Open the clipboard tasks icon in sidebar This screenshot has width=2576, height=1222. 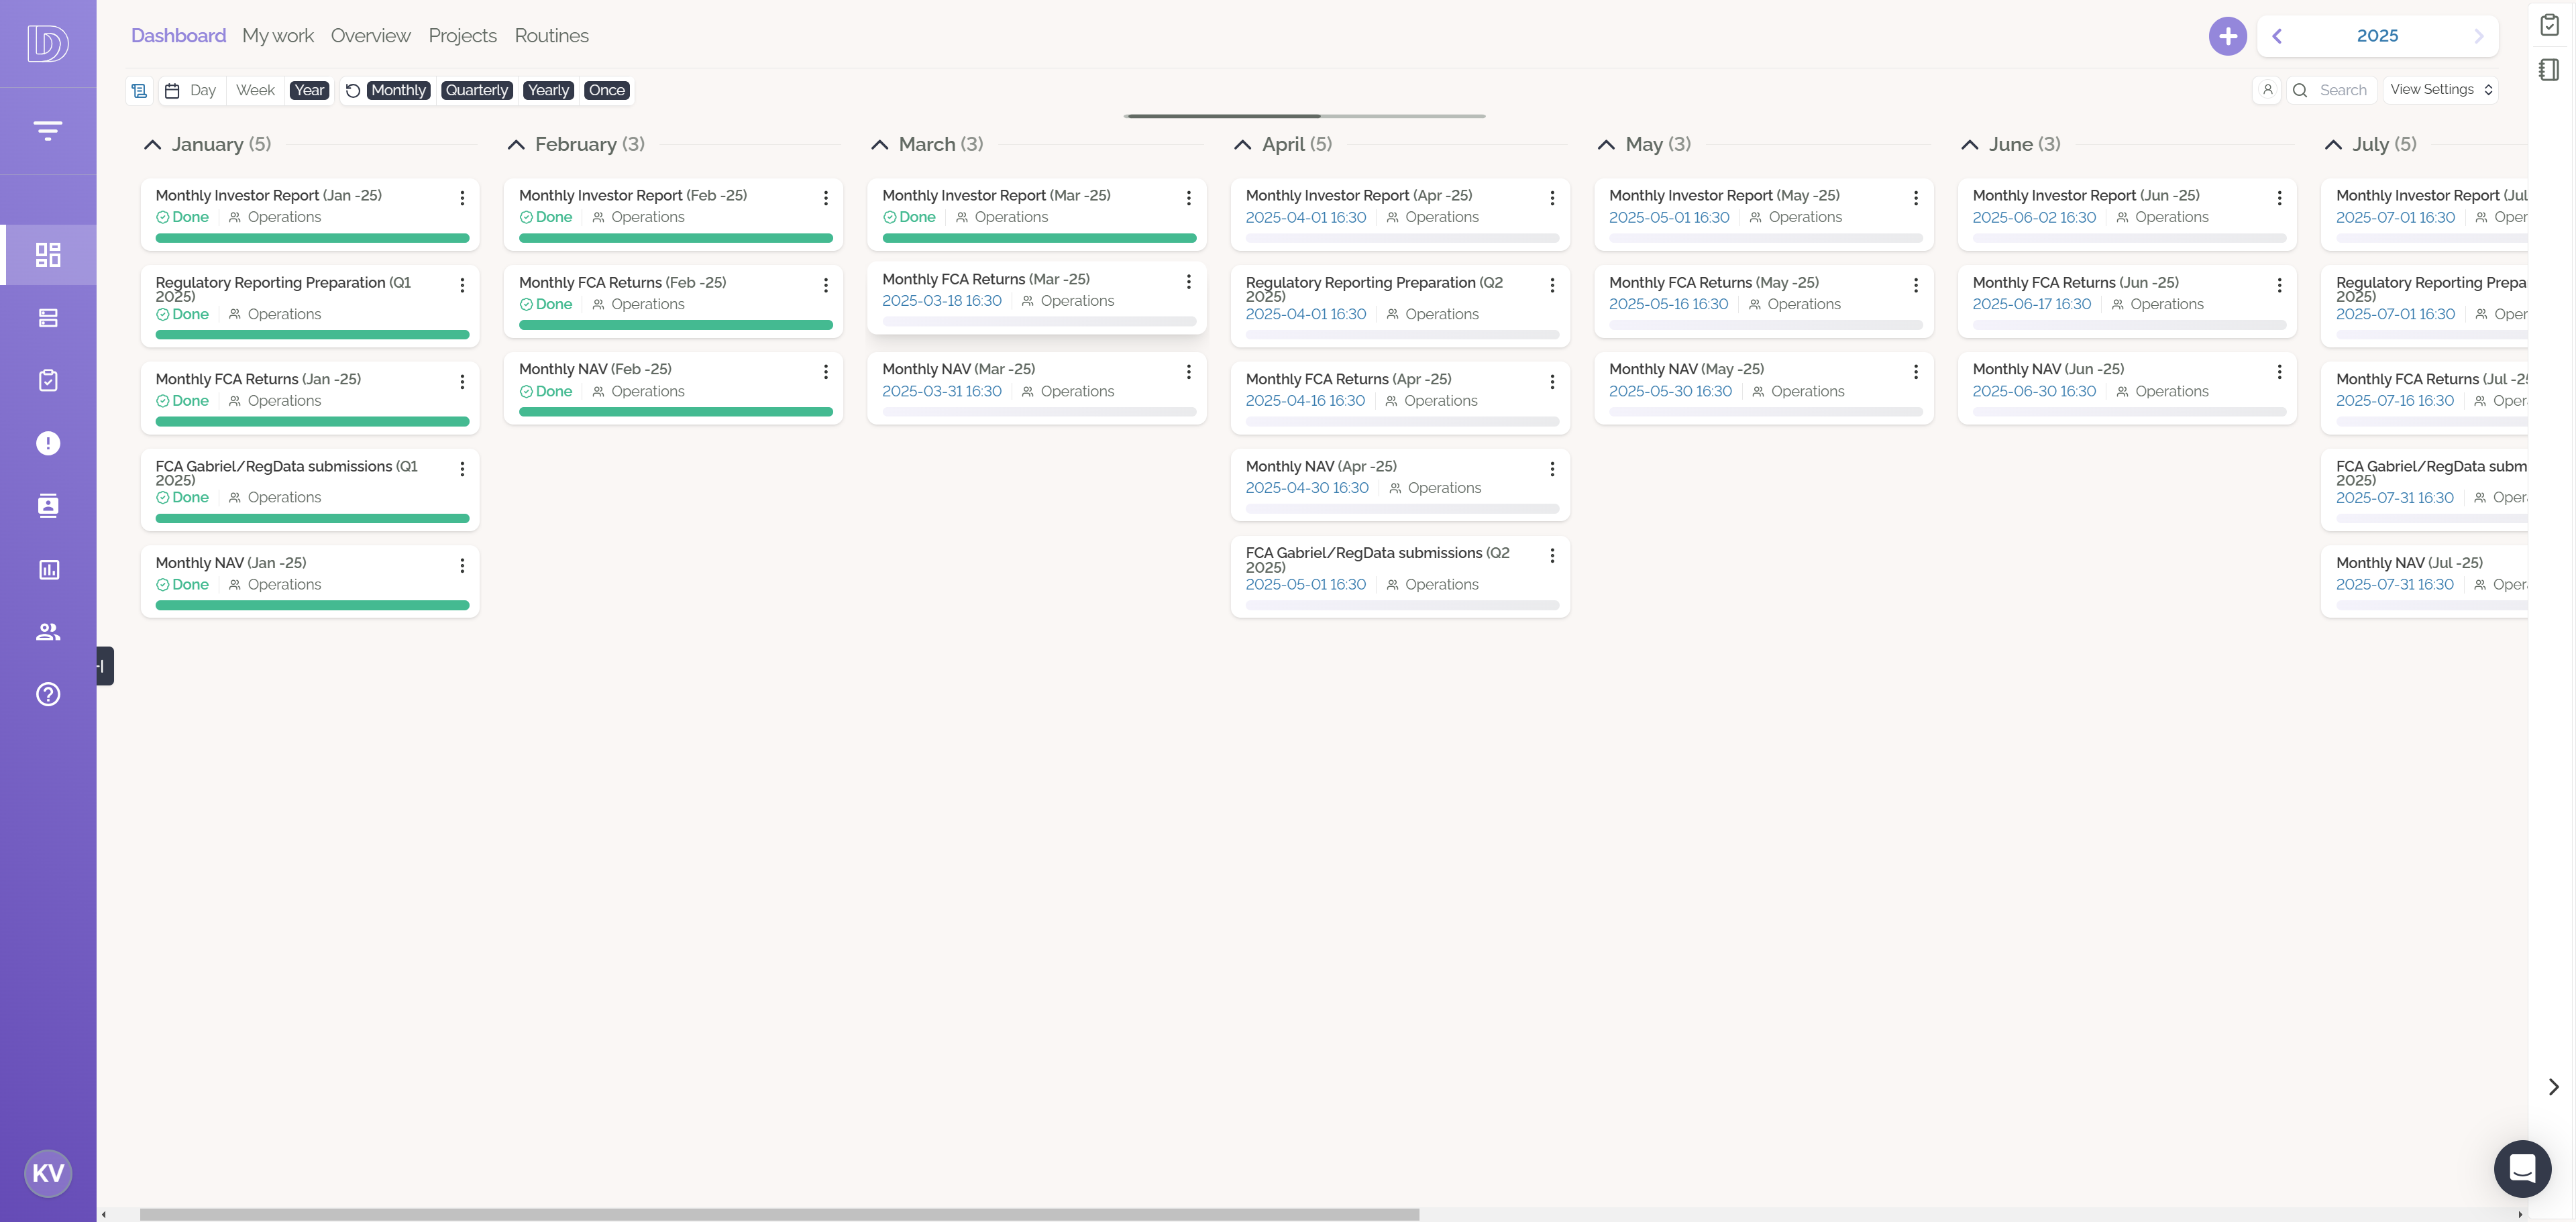coord(48,380)
